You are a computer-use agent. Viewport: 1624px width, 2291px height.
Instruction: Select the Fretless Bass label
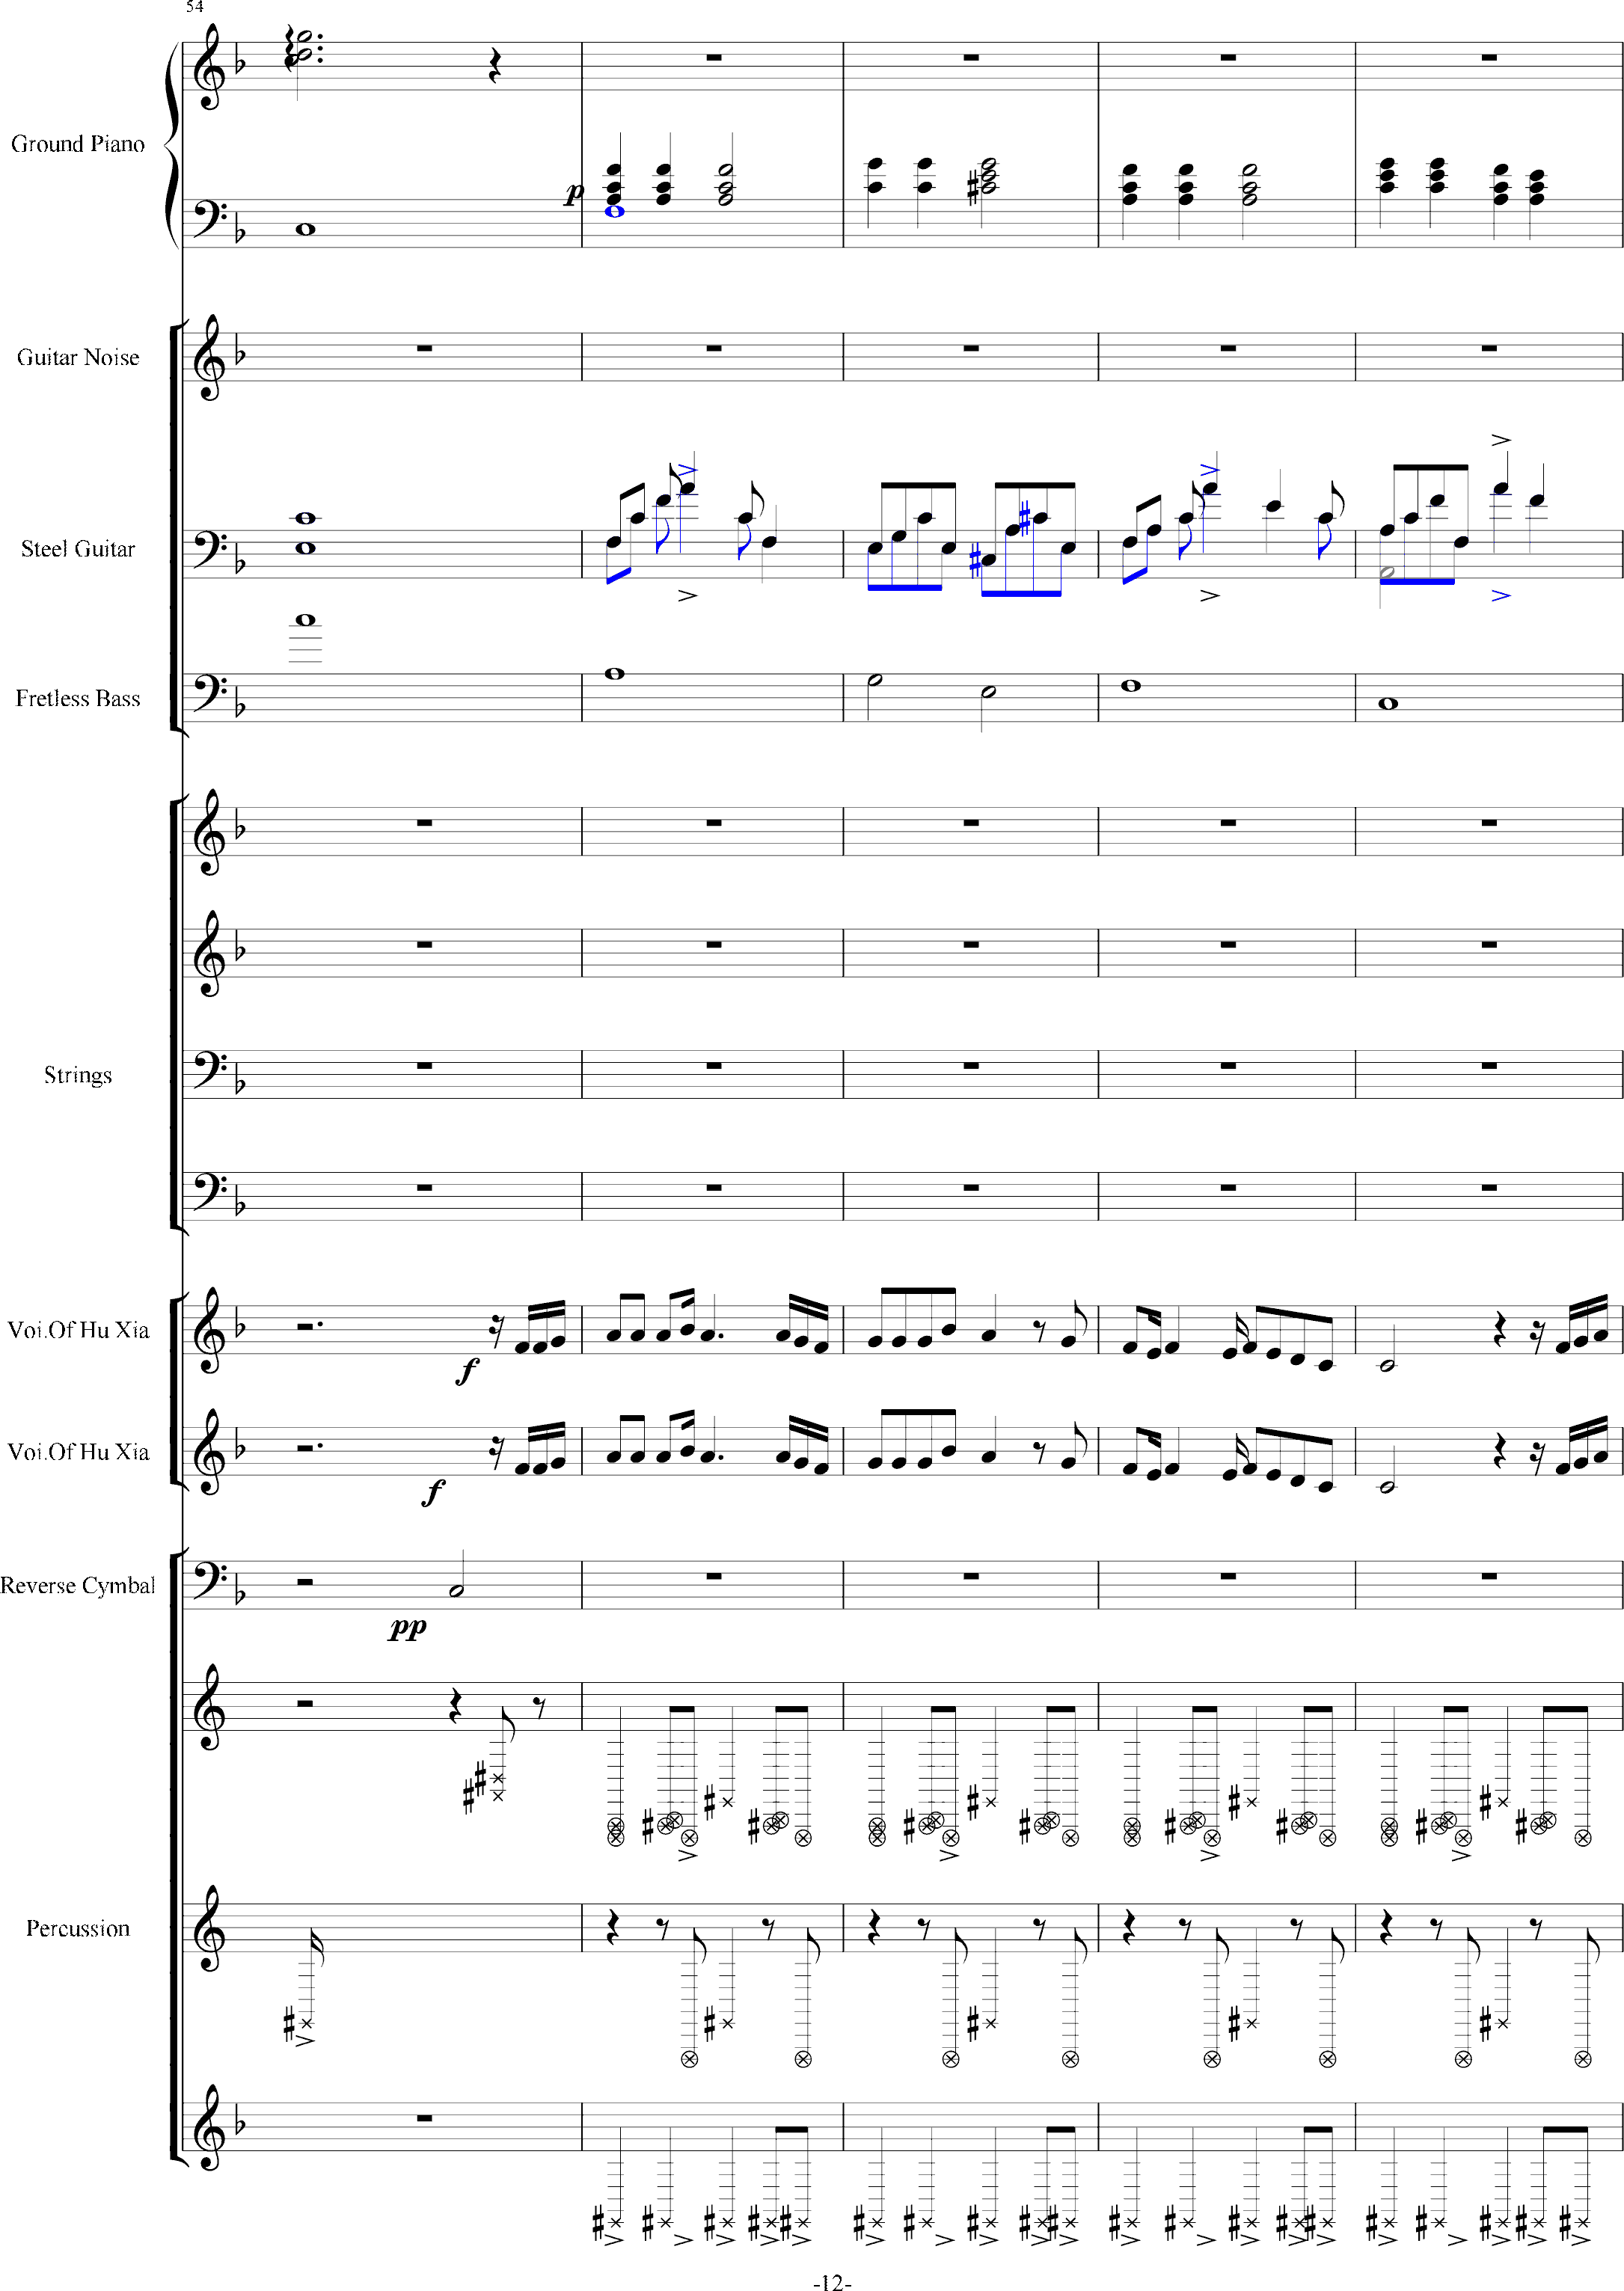coord(77,699)
